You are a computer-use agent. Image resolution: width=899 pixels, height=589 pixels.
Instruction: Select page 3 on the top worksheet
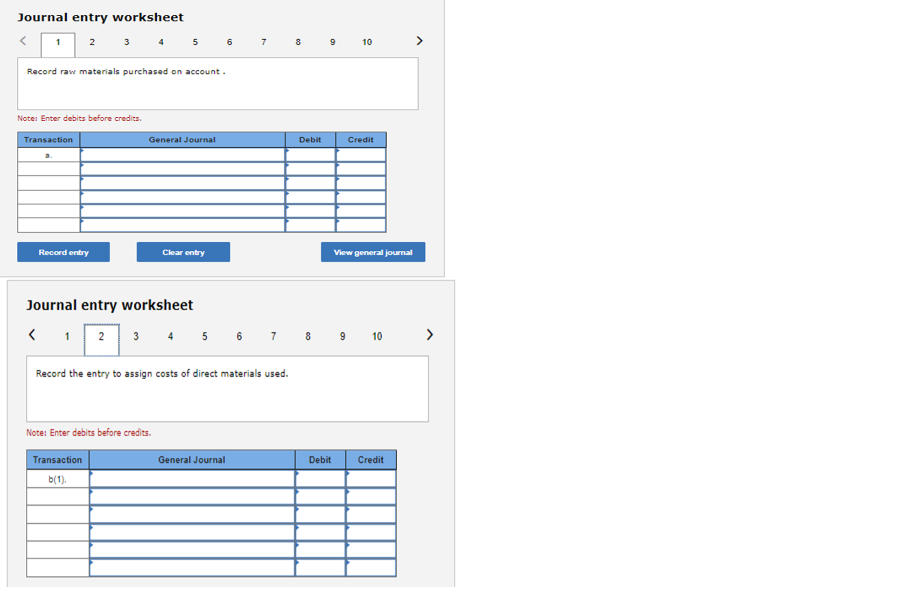click(x=126, y=42)
